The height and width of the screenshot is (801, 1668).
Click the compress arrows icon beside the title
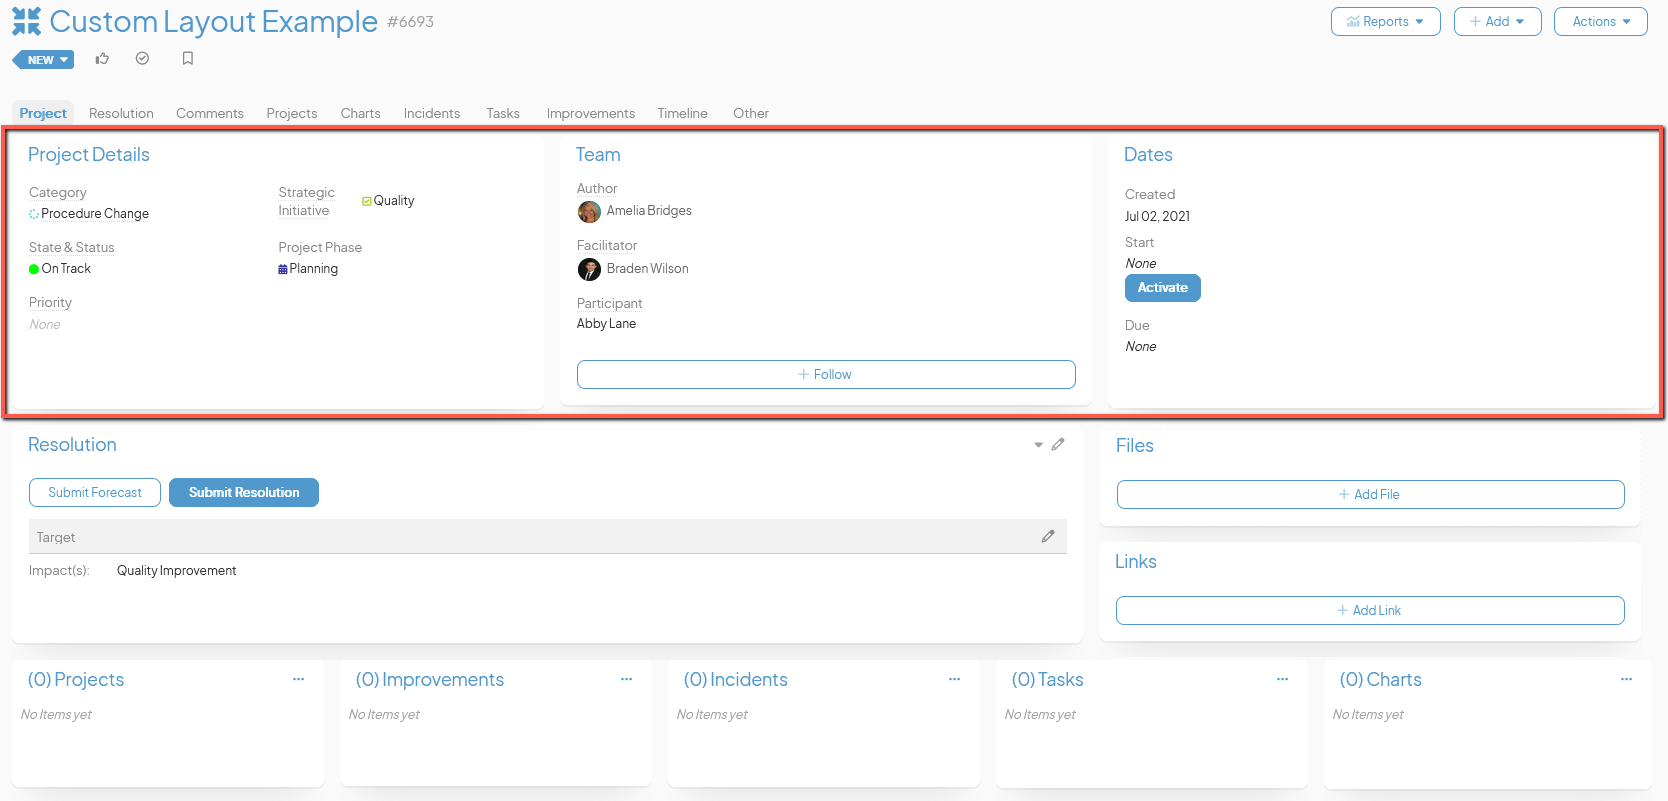tap(27, 21)
